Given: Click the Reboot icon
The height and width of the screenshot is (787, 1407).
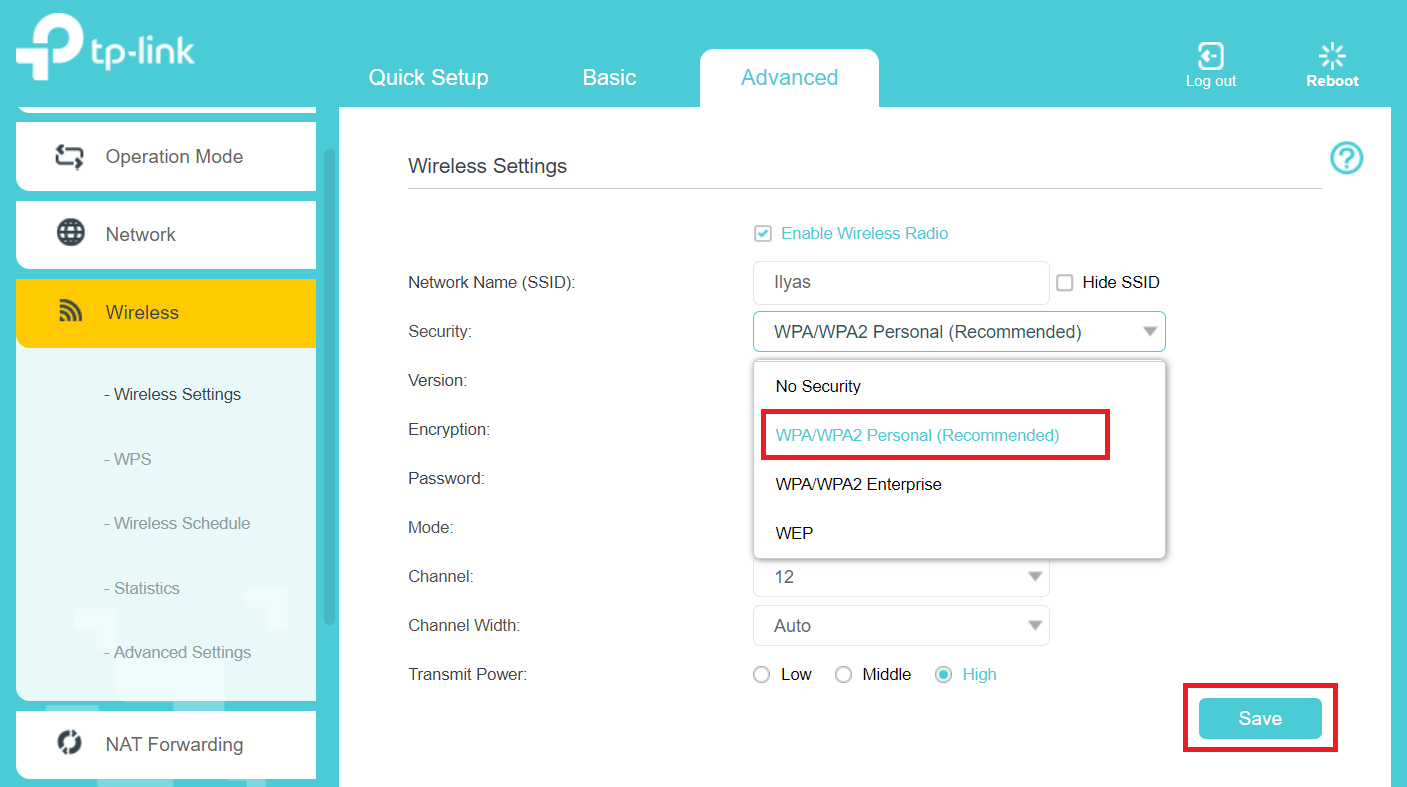Looking at the screenshot, I should tap(1331, 55).
